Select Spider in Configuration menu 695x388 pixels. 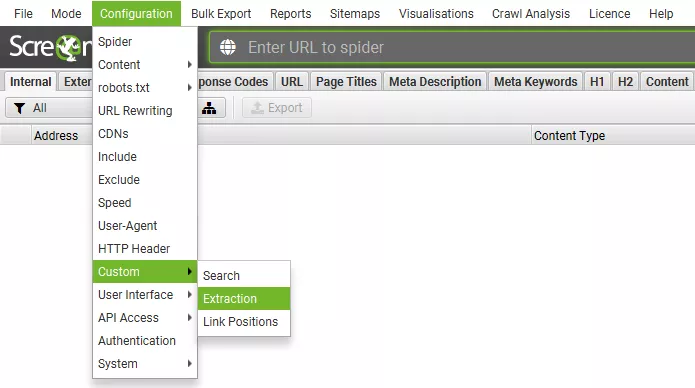145,42
